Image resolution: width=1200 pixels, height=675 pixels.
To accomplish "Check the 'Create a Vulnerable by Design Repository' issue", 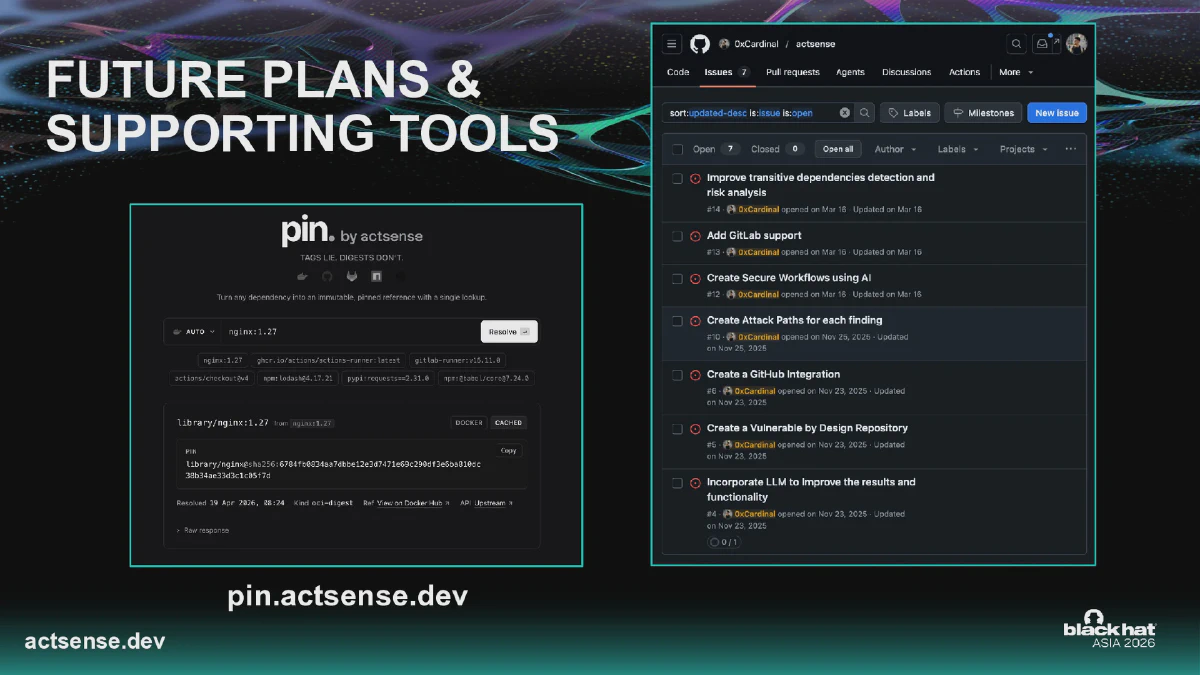I will coord(677,428).
